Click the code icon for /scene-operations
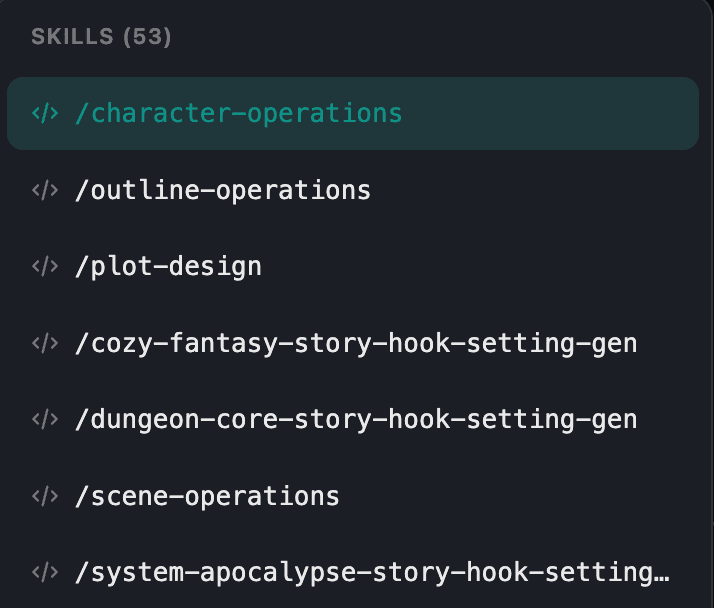The image size is (714, 608). [x=44, y=496]
